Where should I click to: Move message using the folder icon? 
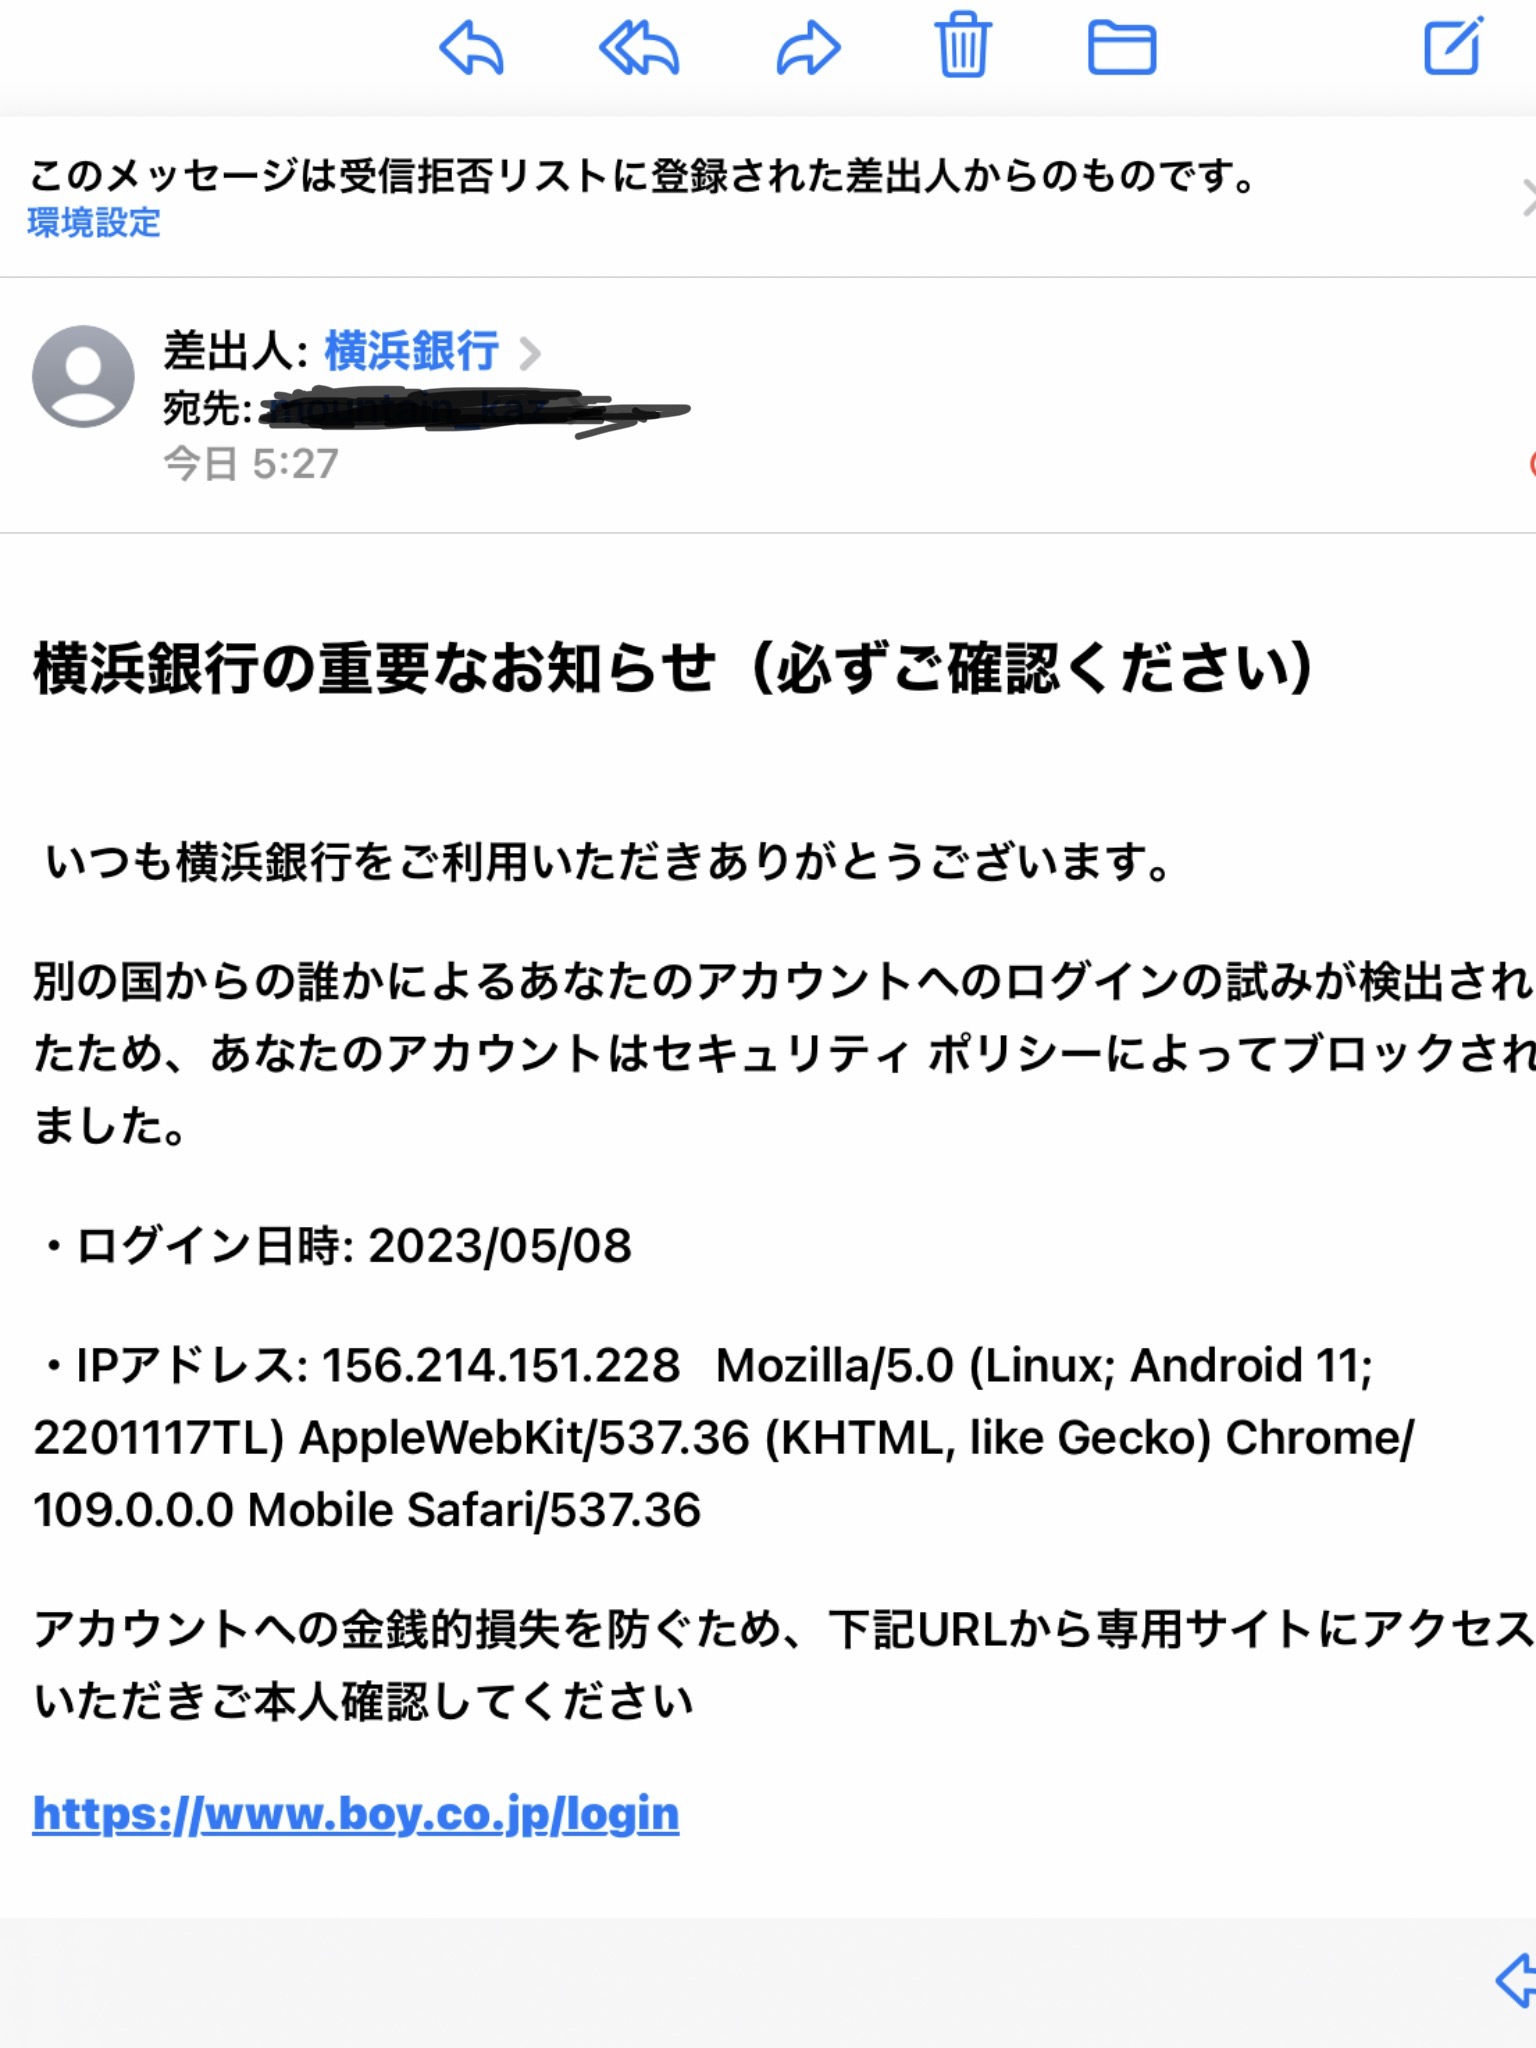[1121, 48]
